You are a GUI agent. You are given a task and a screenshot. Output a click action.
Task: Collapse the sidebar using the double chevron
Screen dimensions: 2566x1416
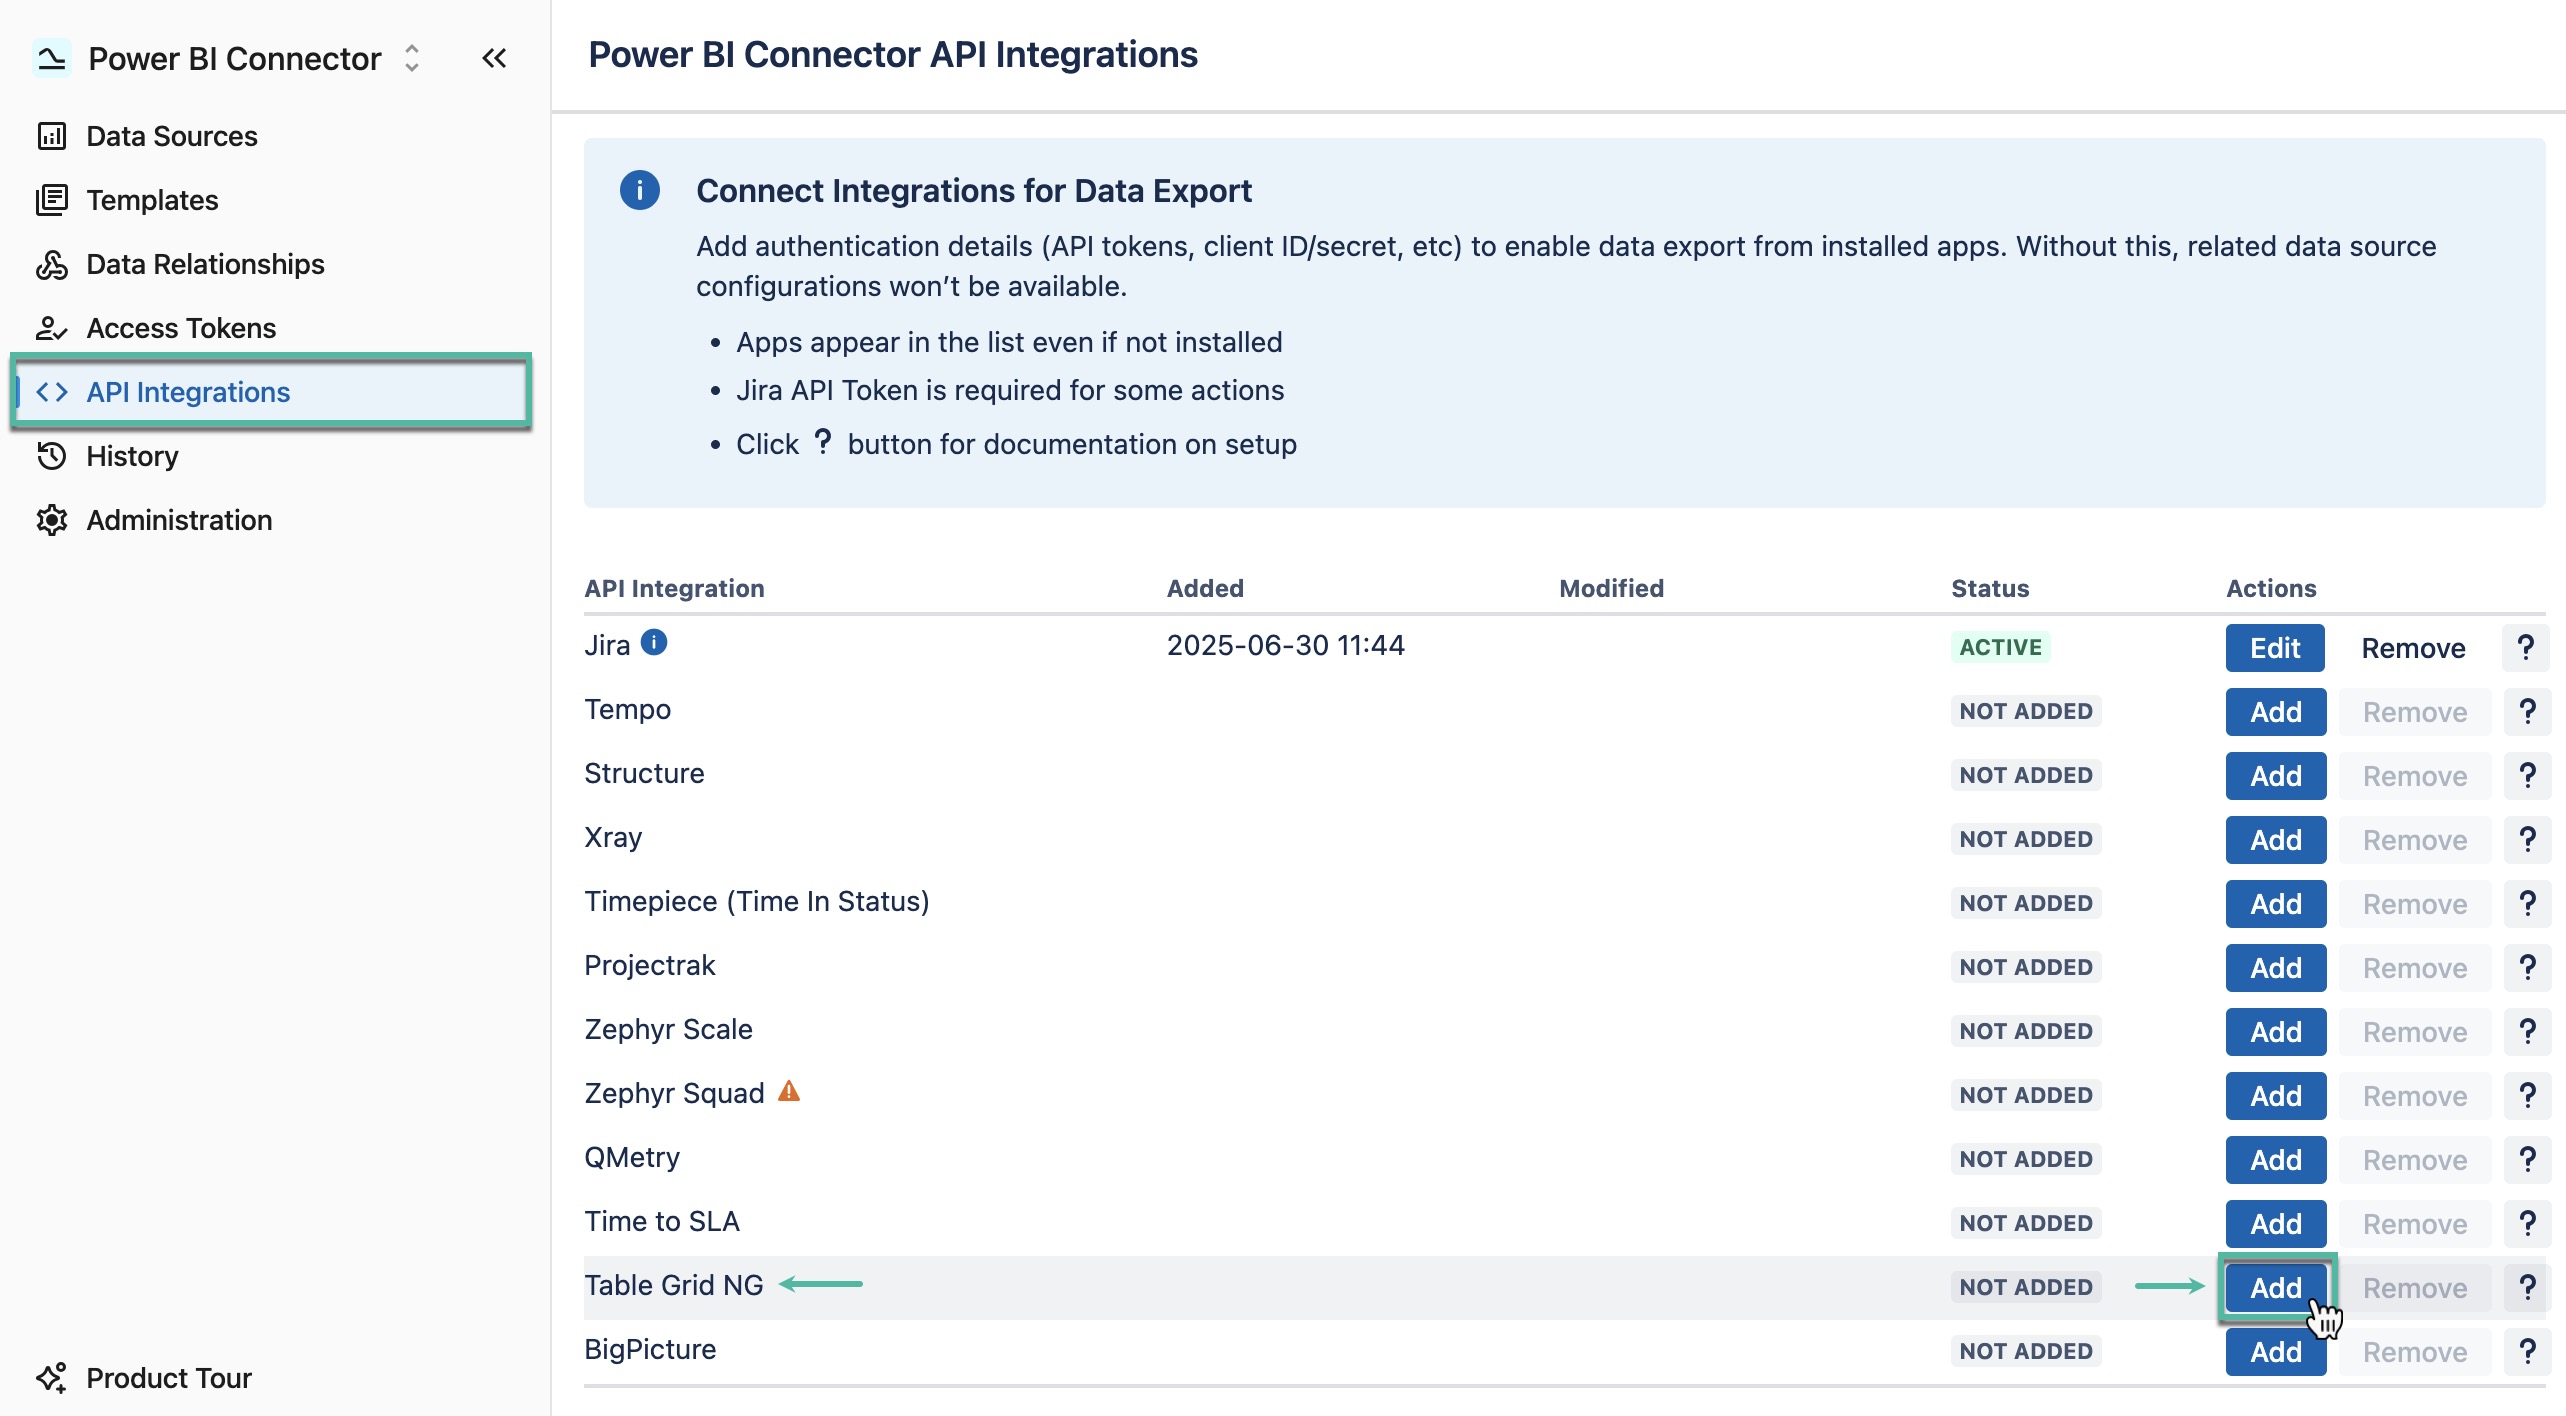(x=494, y=58)
